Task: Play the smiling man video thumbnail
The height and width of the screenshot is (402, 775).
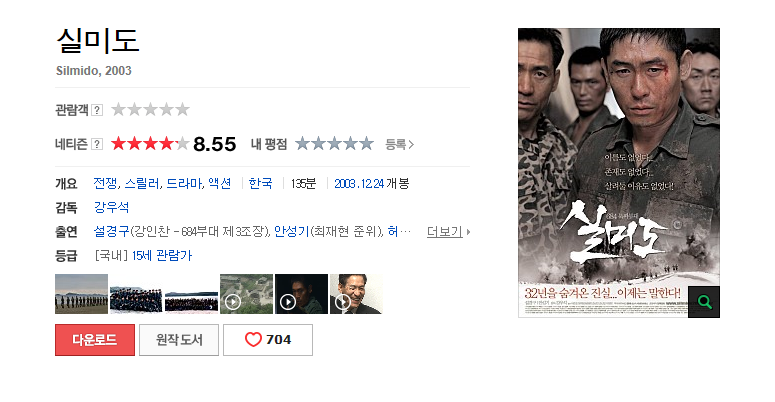Action: pos(356,294)
